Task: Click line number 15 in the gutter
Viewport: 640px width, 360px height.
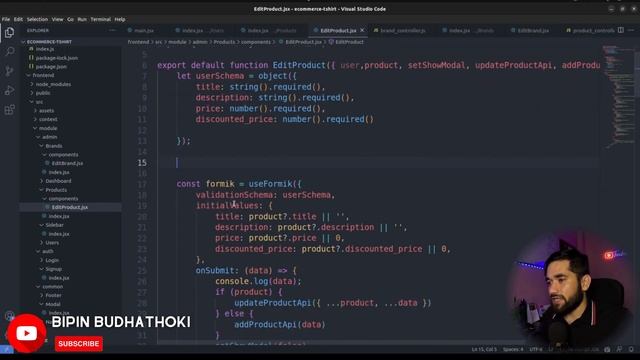Action: click(x=142, y=163)
